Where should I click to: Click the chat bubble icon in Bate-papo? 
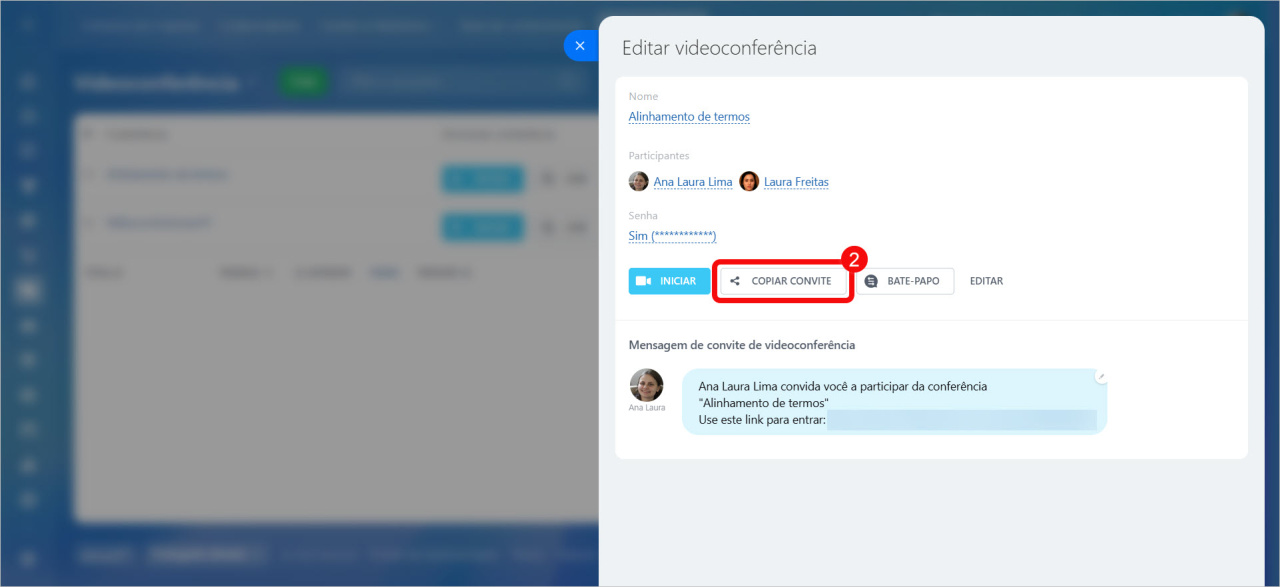(871, 281)
